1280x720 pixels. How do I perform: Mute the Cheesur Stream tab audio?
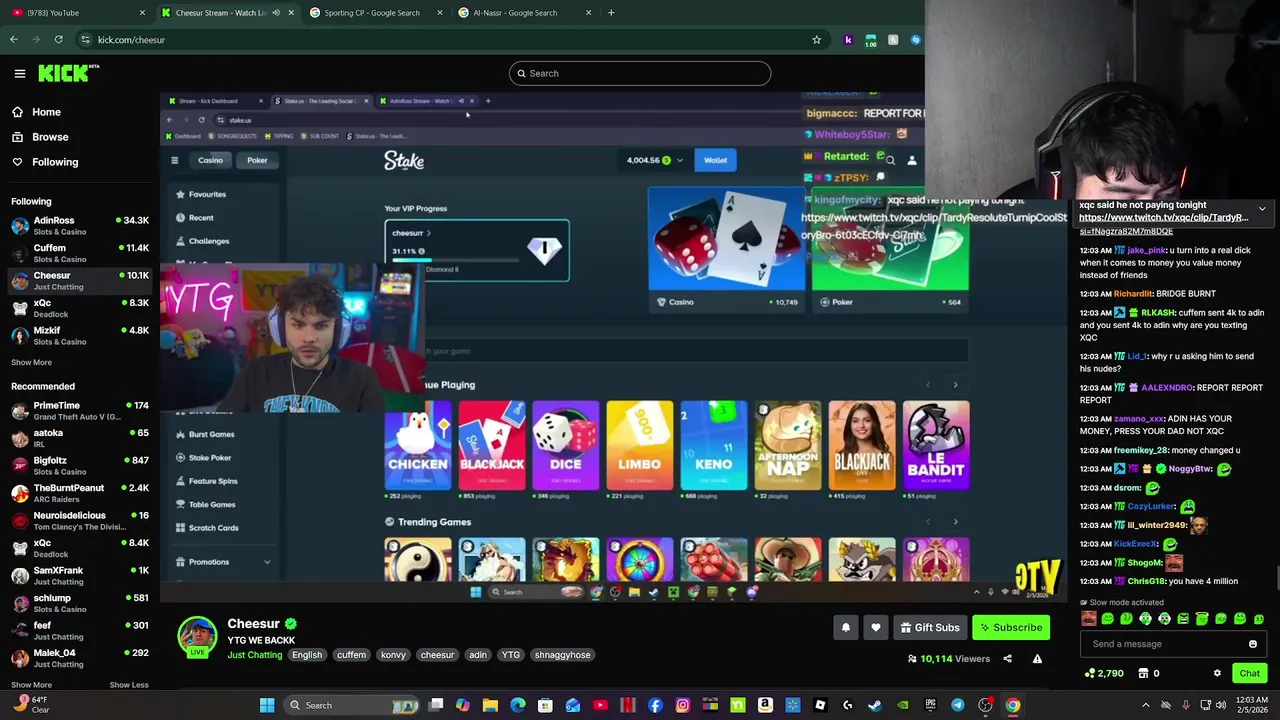tap(276, 13)
